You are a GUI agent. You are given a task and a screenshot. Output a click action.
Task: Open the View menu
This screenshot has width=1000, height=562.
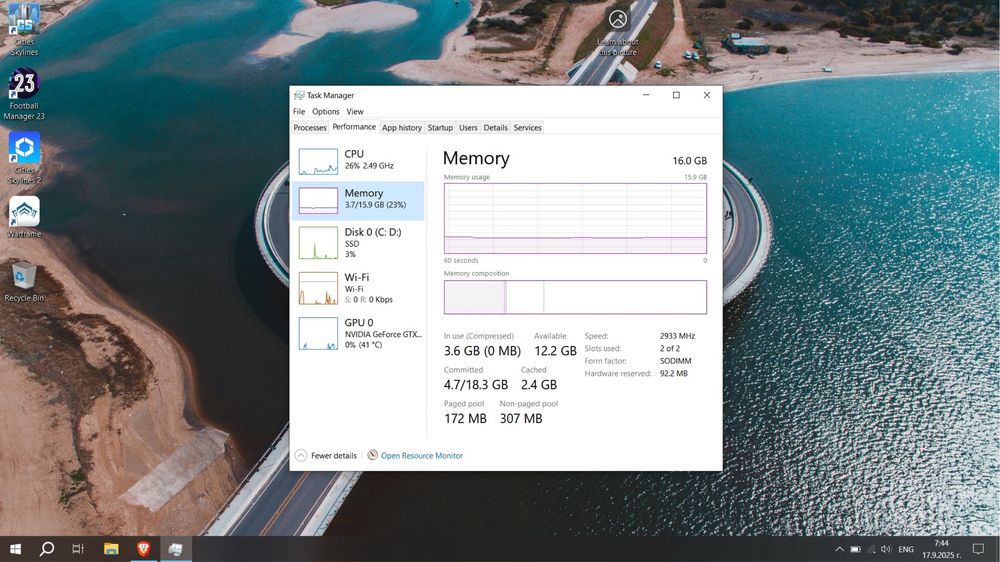point(355,111)
